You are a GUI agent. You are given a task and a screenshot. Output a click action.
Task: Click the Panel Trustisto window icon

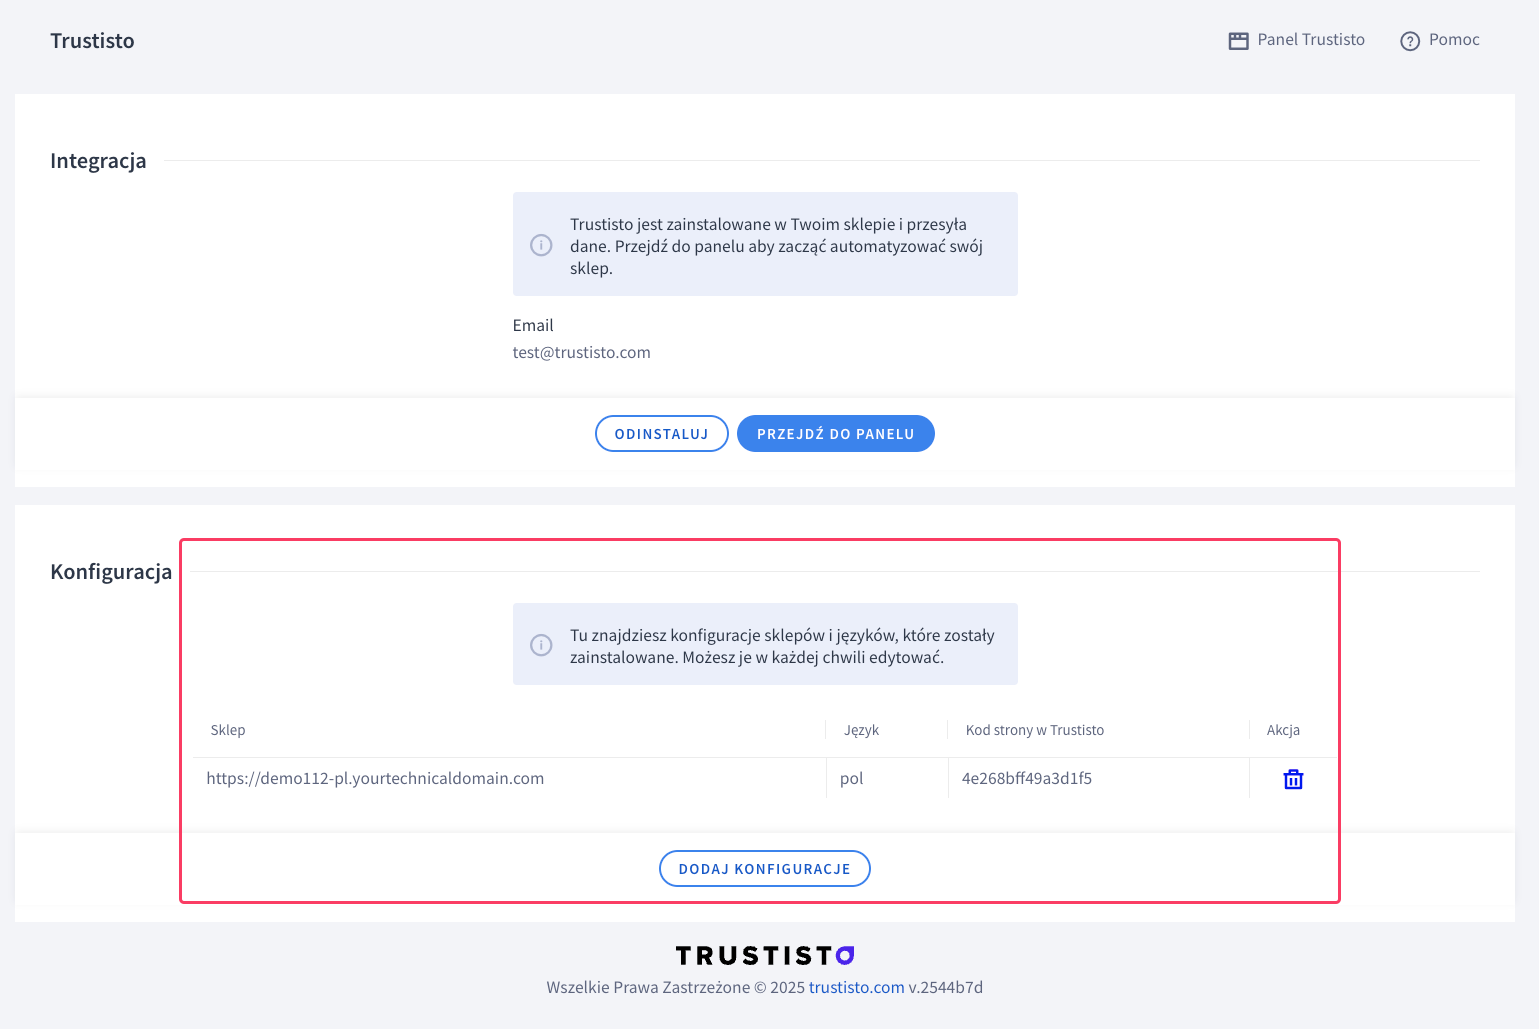coord(1238,41)
